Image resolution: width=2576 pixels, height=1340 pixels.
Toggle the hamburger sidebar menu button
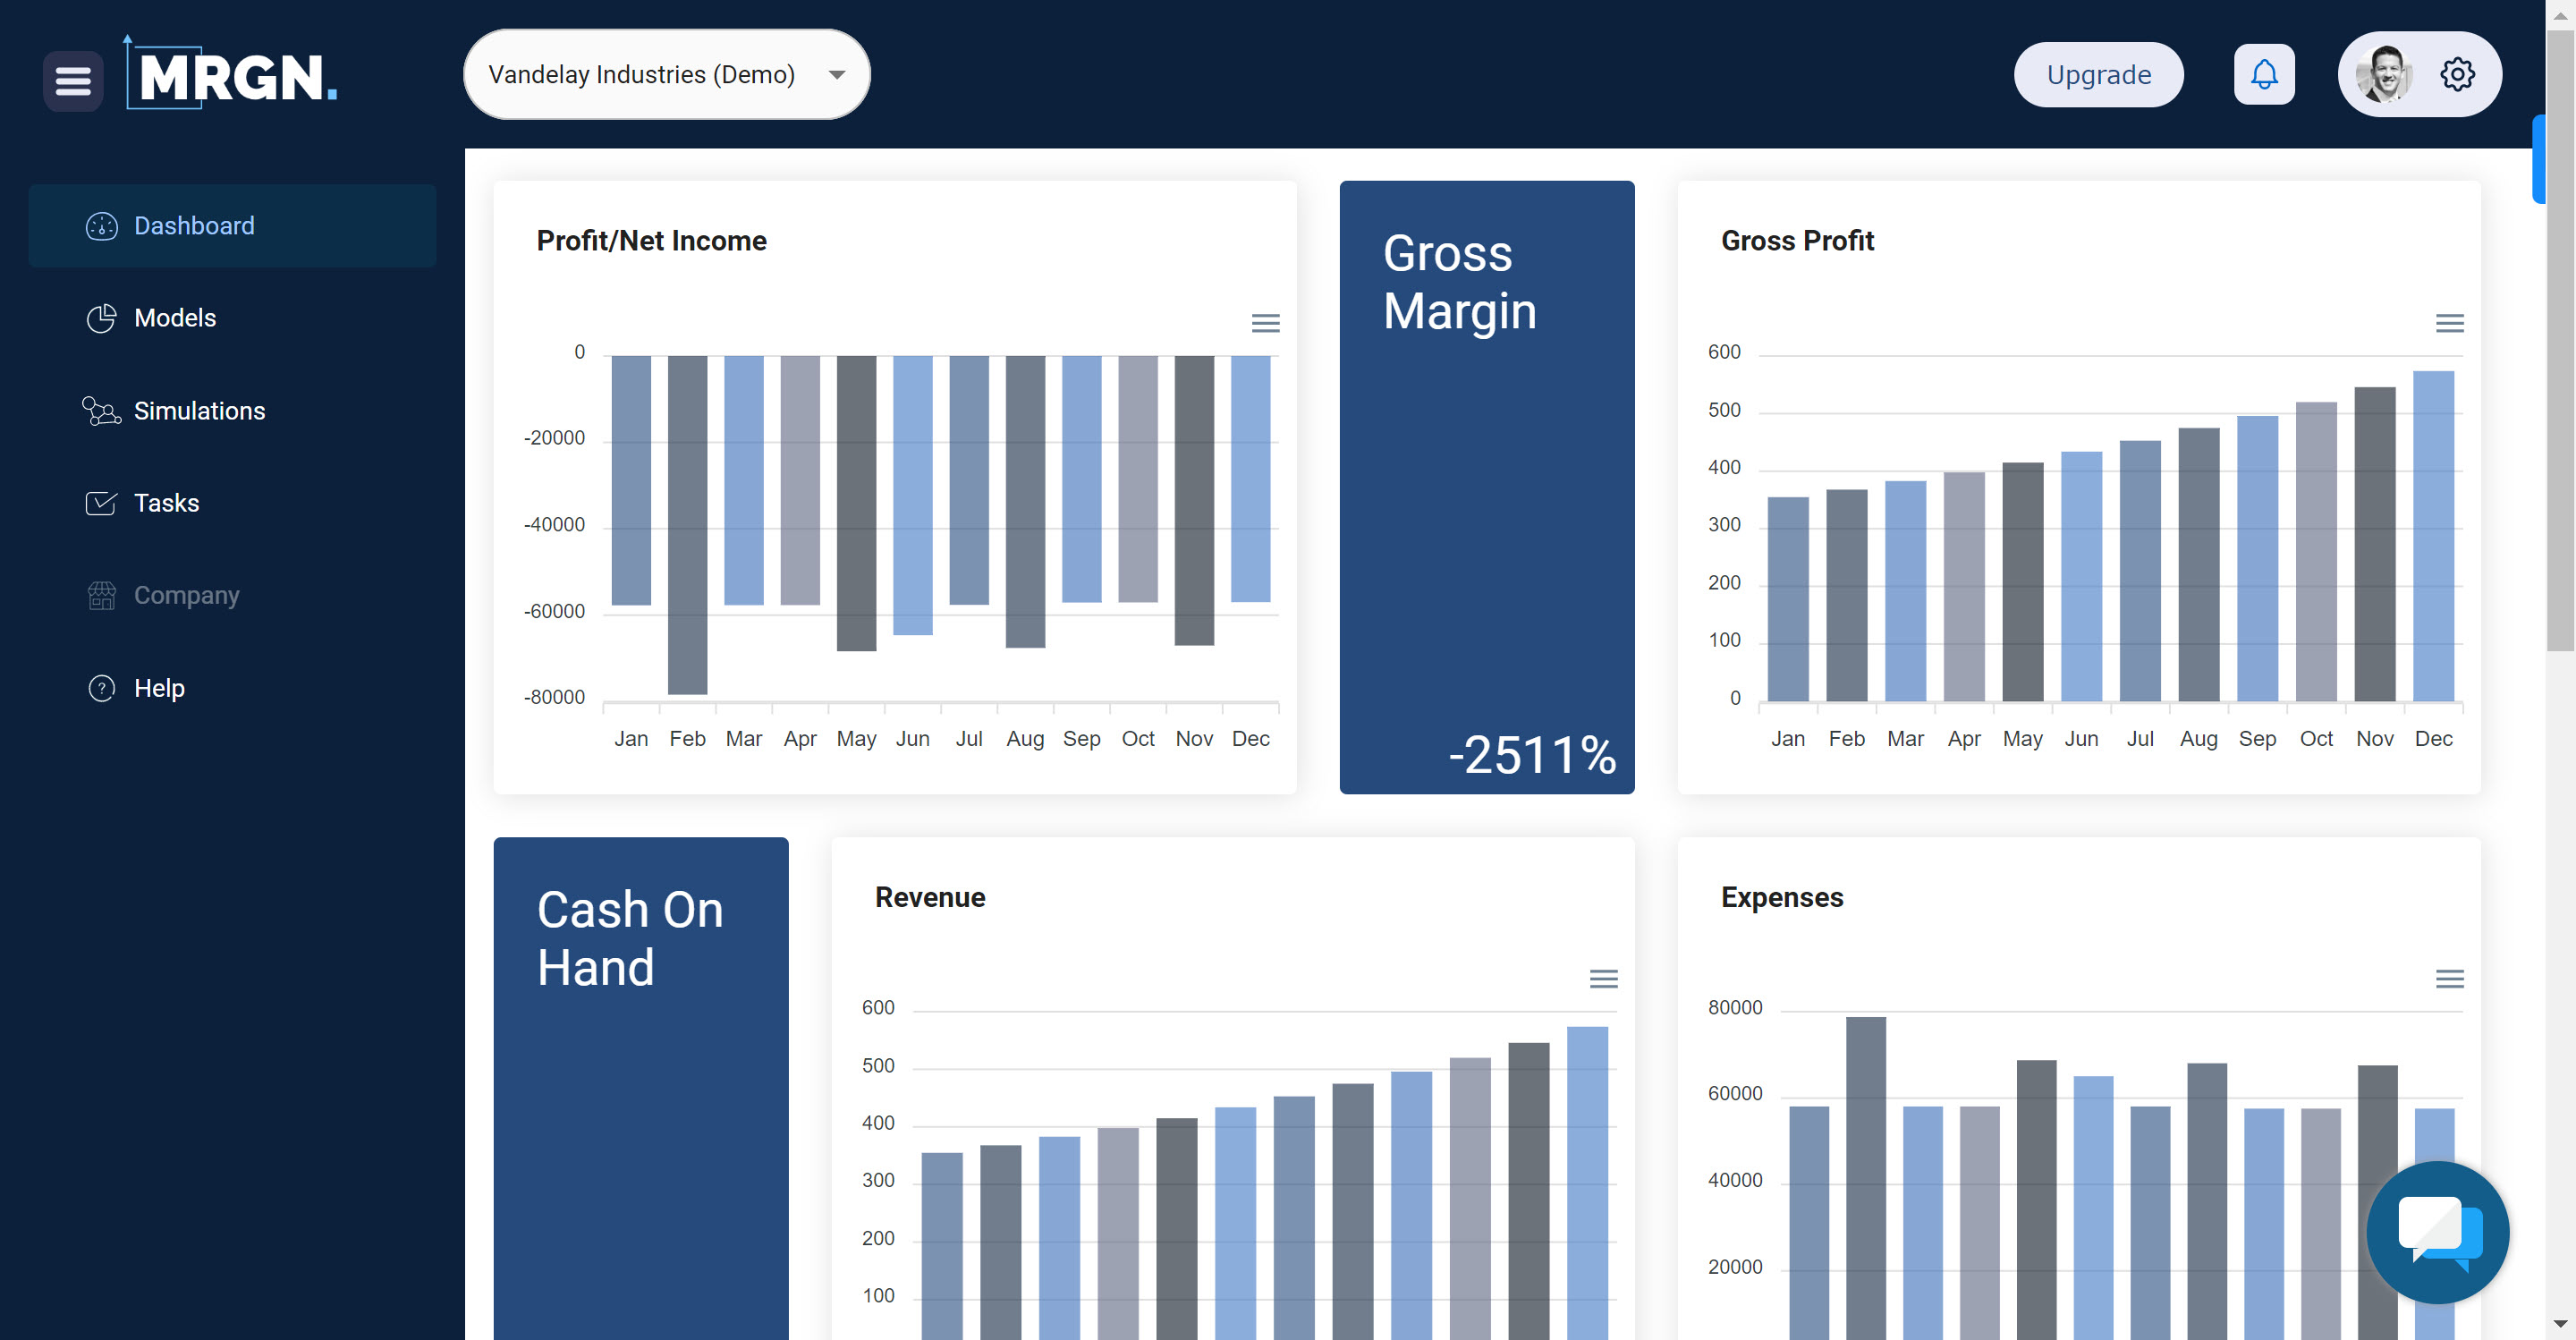coord(73,80)
